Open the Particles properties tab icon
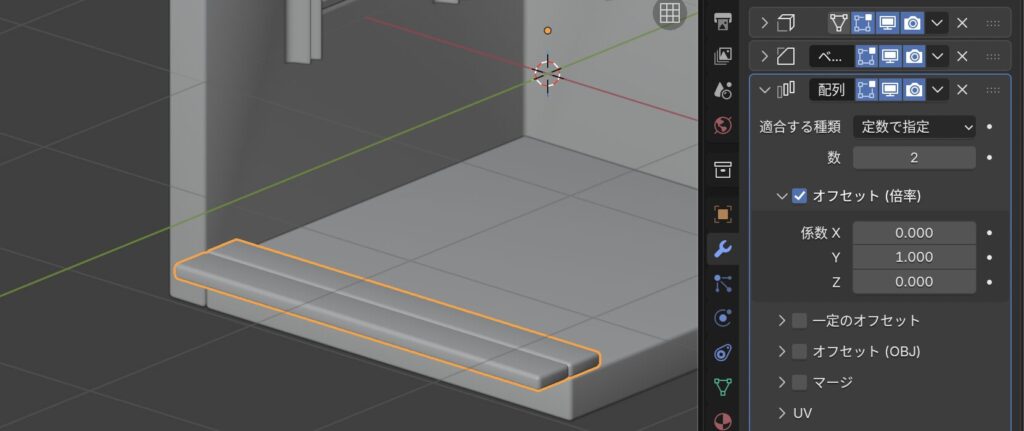This screenshot has width=1024, height=431. (x=723, y=283)
